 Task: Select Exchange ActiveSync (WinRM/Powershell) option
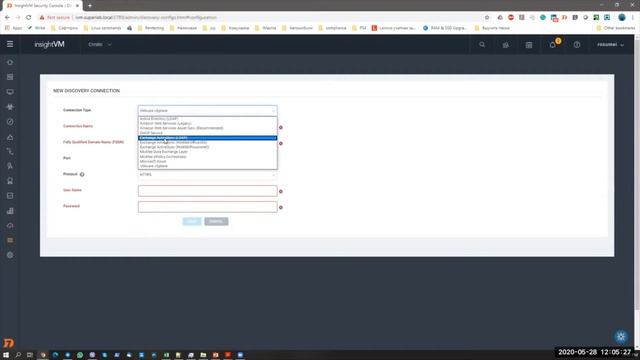pyautogui.click(x=207, y=147)
